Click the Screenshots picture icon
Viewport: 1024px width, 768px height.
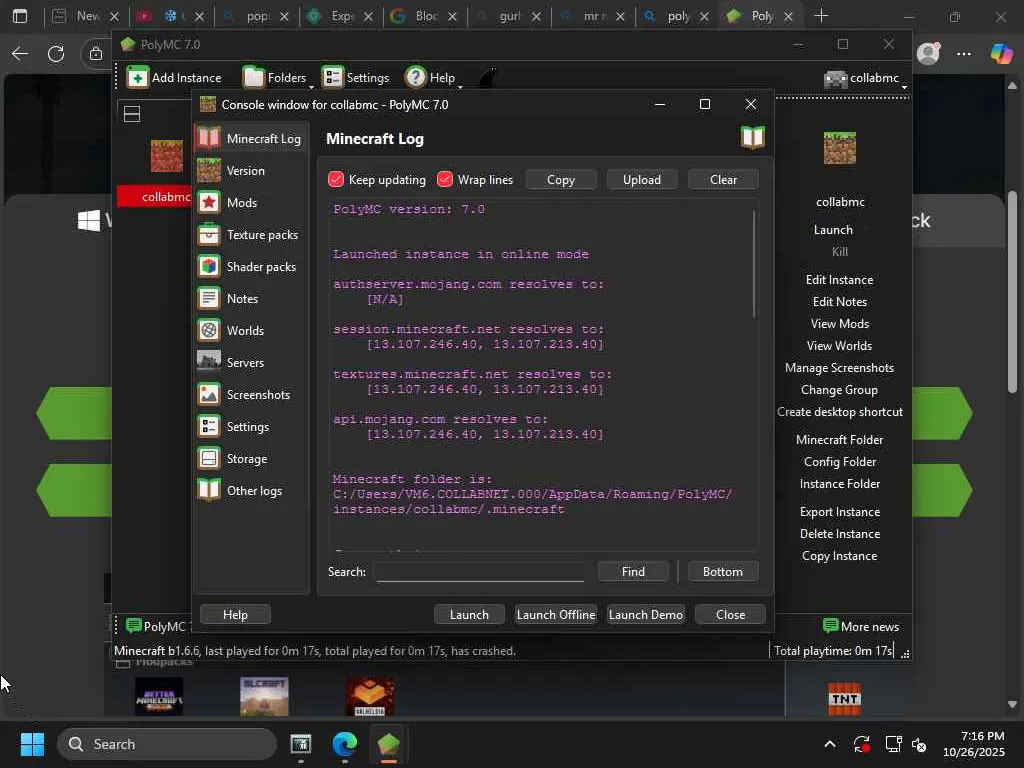coord(209,394)
